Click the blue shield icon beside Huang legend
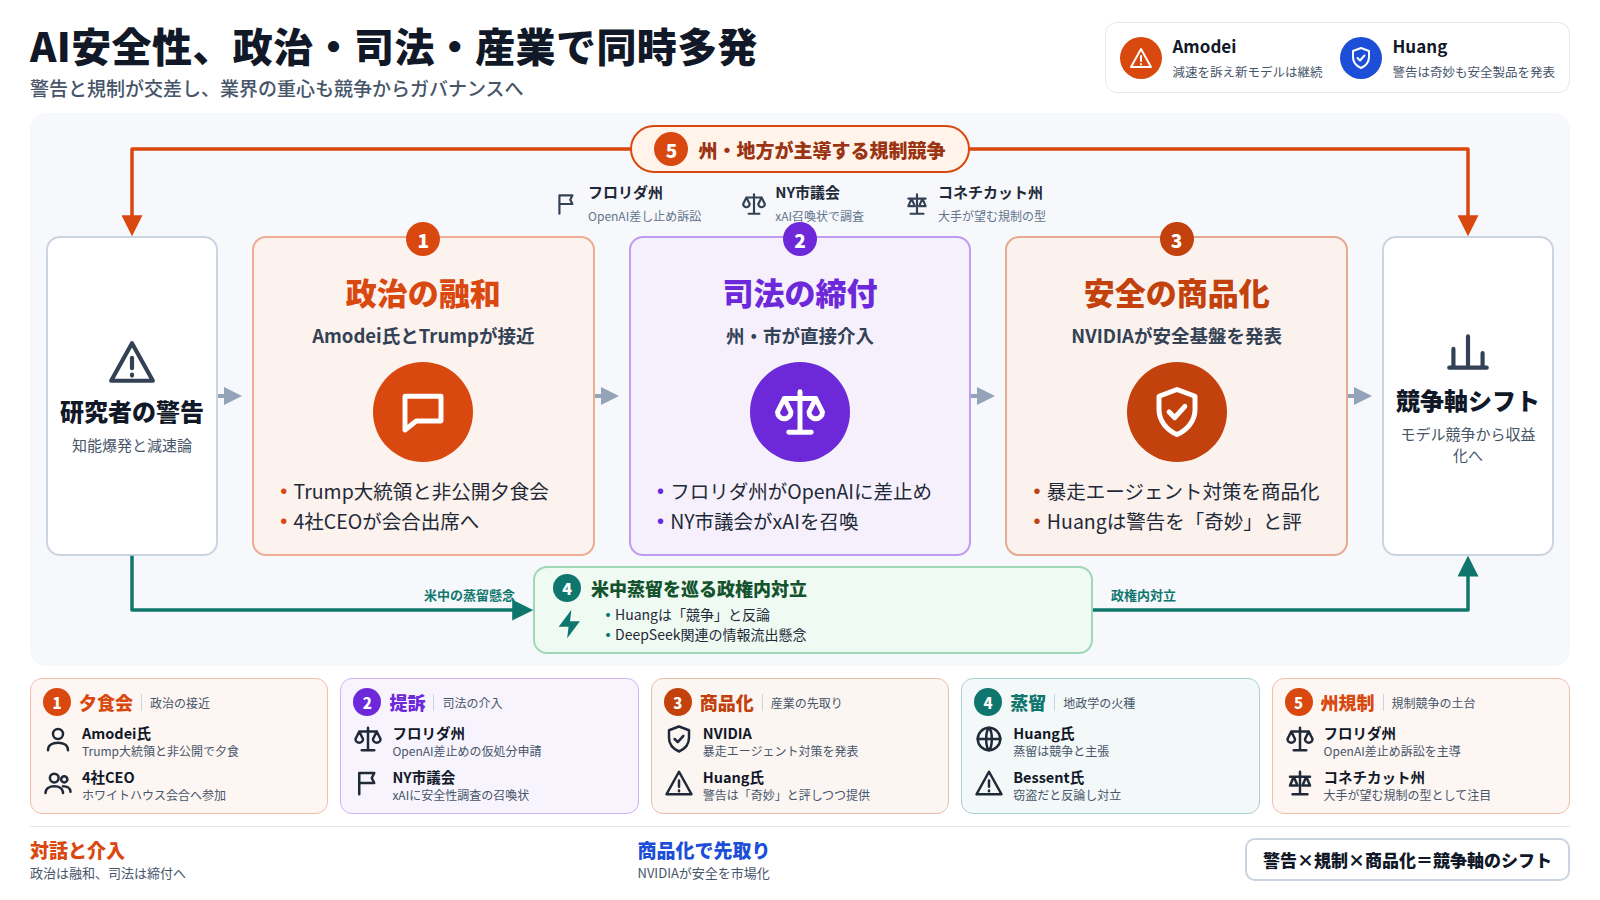 coord(1360,58)
